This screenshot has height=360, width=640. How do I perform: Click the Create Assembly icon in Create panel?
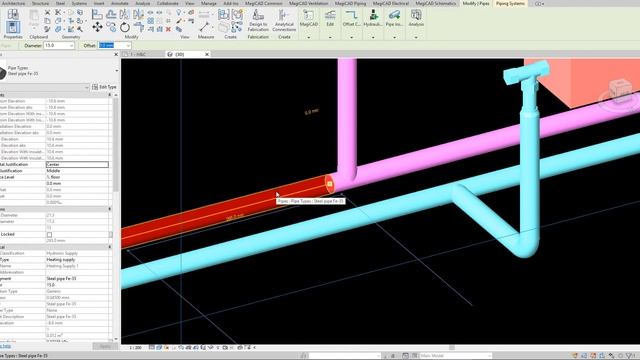tap(224, 15)
